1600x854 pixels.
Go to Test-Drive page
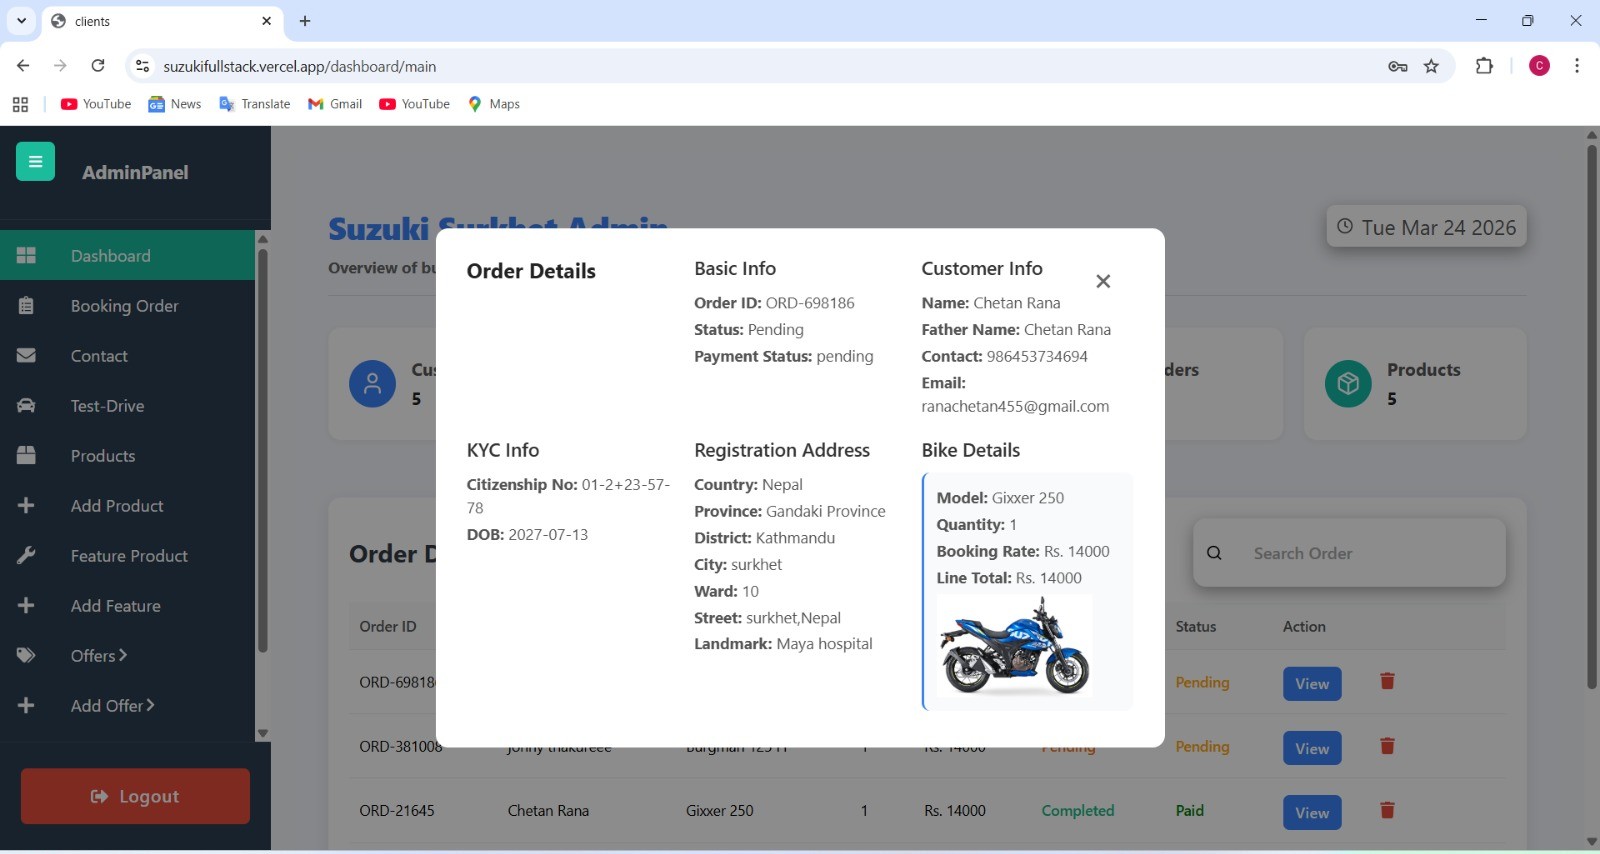pyautogui.click(x=107, y=406)
